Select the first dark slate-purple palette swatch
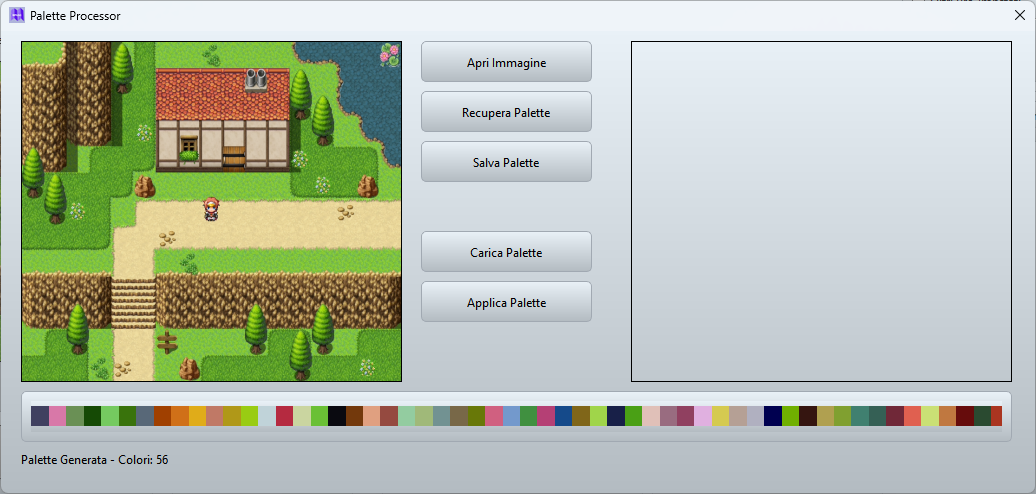The height and width of the screenshot is (494, 1036). click(x=40, y=416)
